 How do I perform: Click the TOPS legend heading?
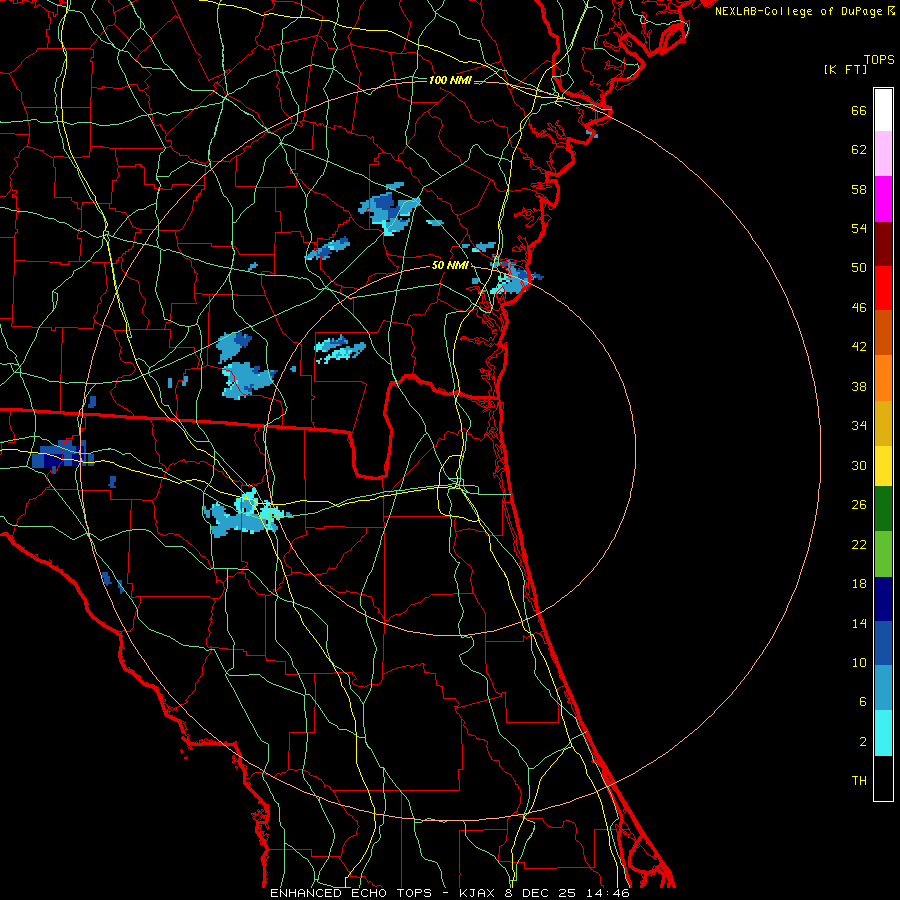[x=879, y=60]
